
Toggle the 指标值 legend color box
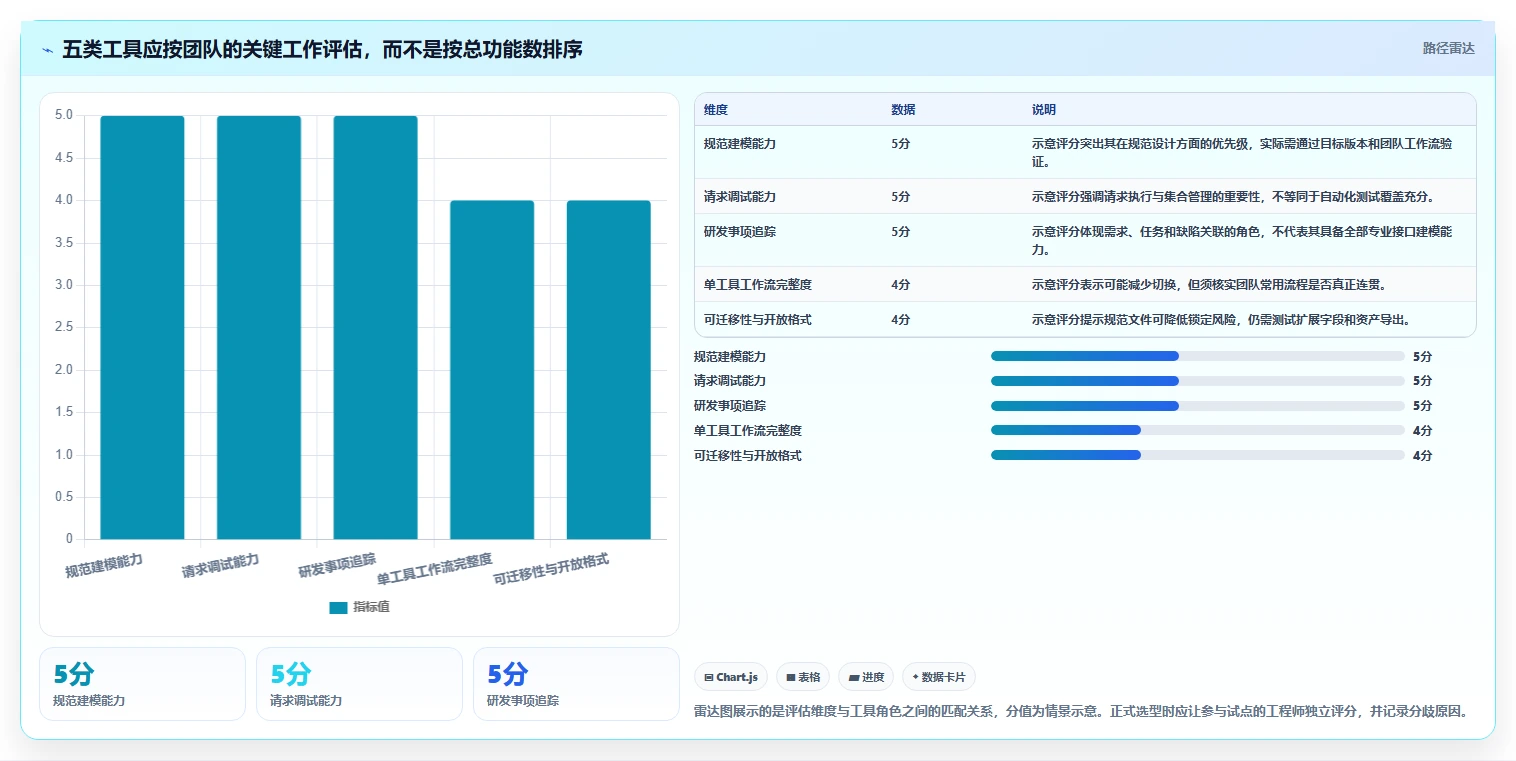point(338,607)
